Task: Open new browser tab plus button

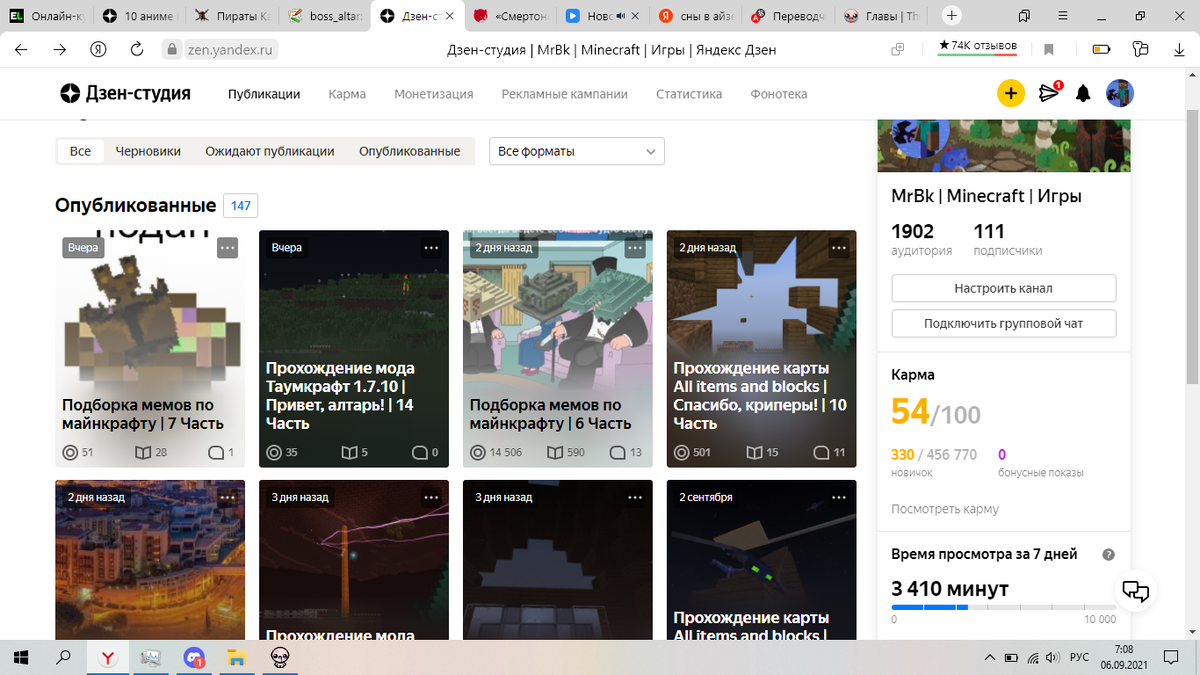Action: point(951,16)
